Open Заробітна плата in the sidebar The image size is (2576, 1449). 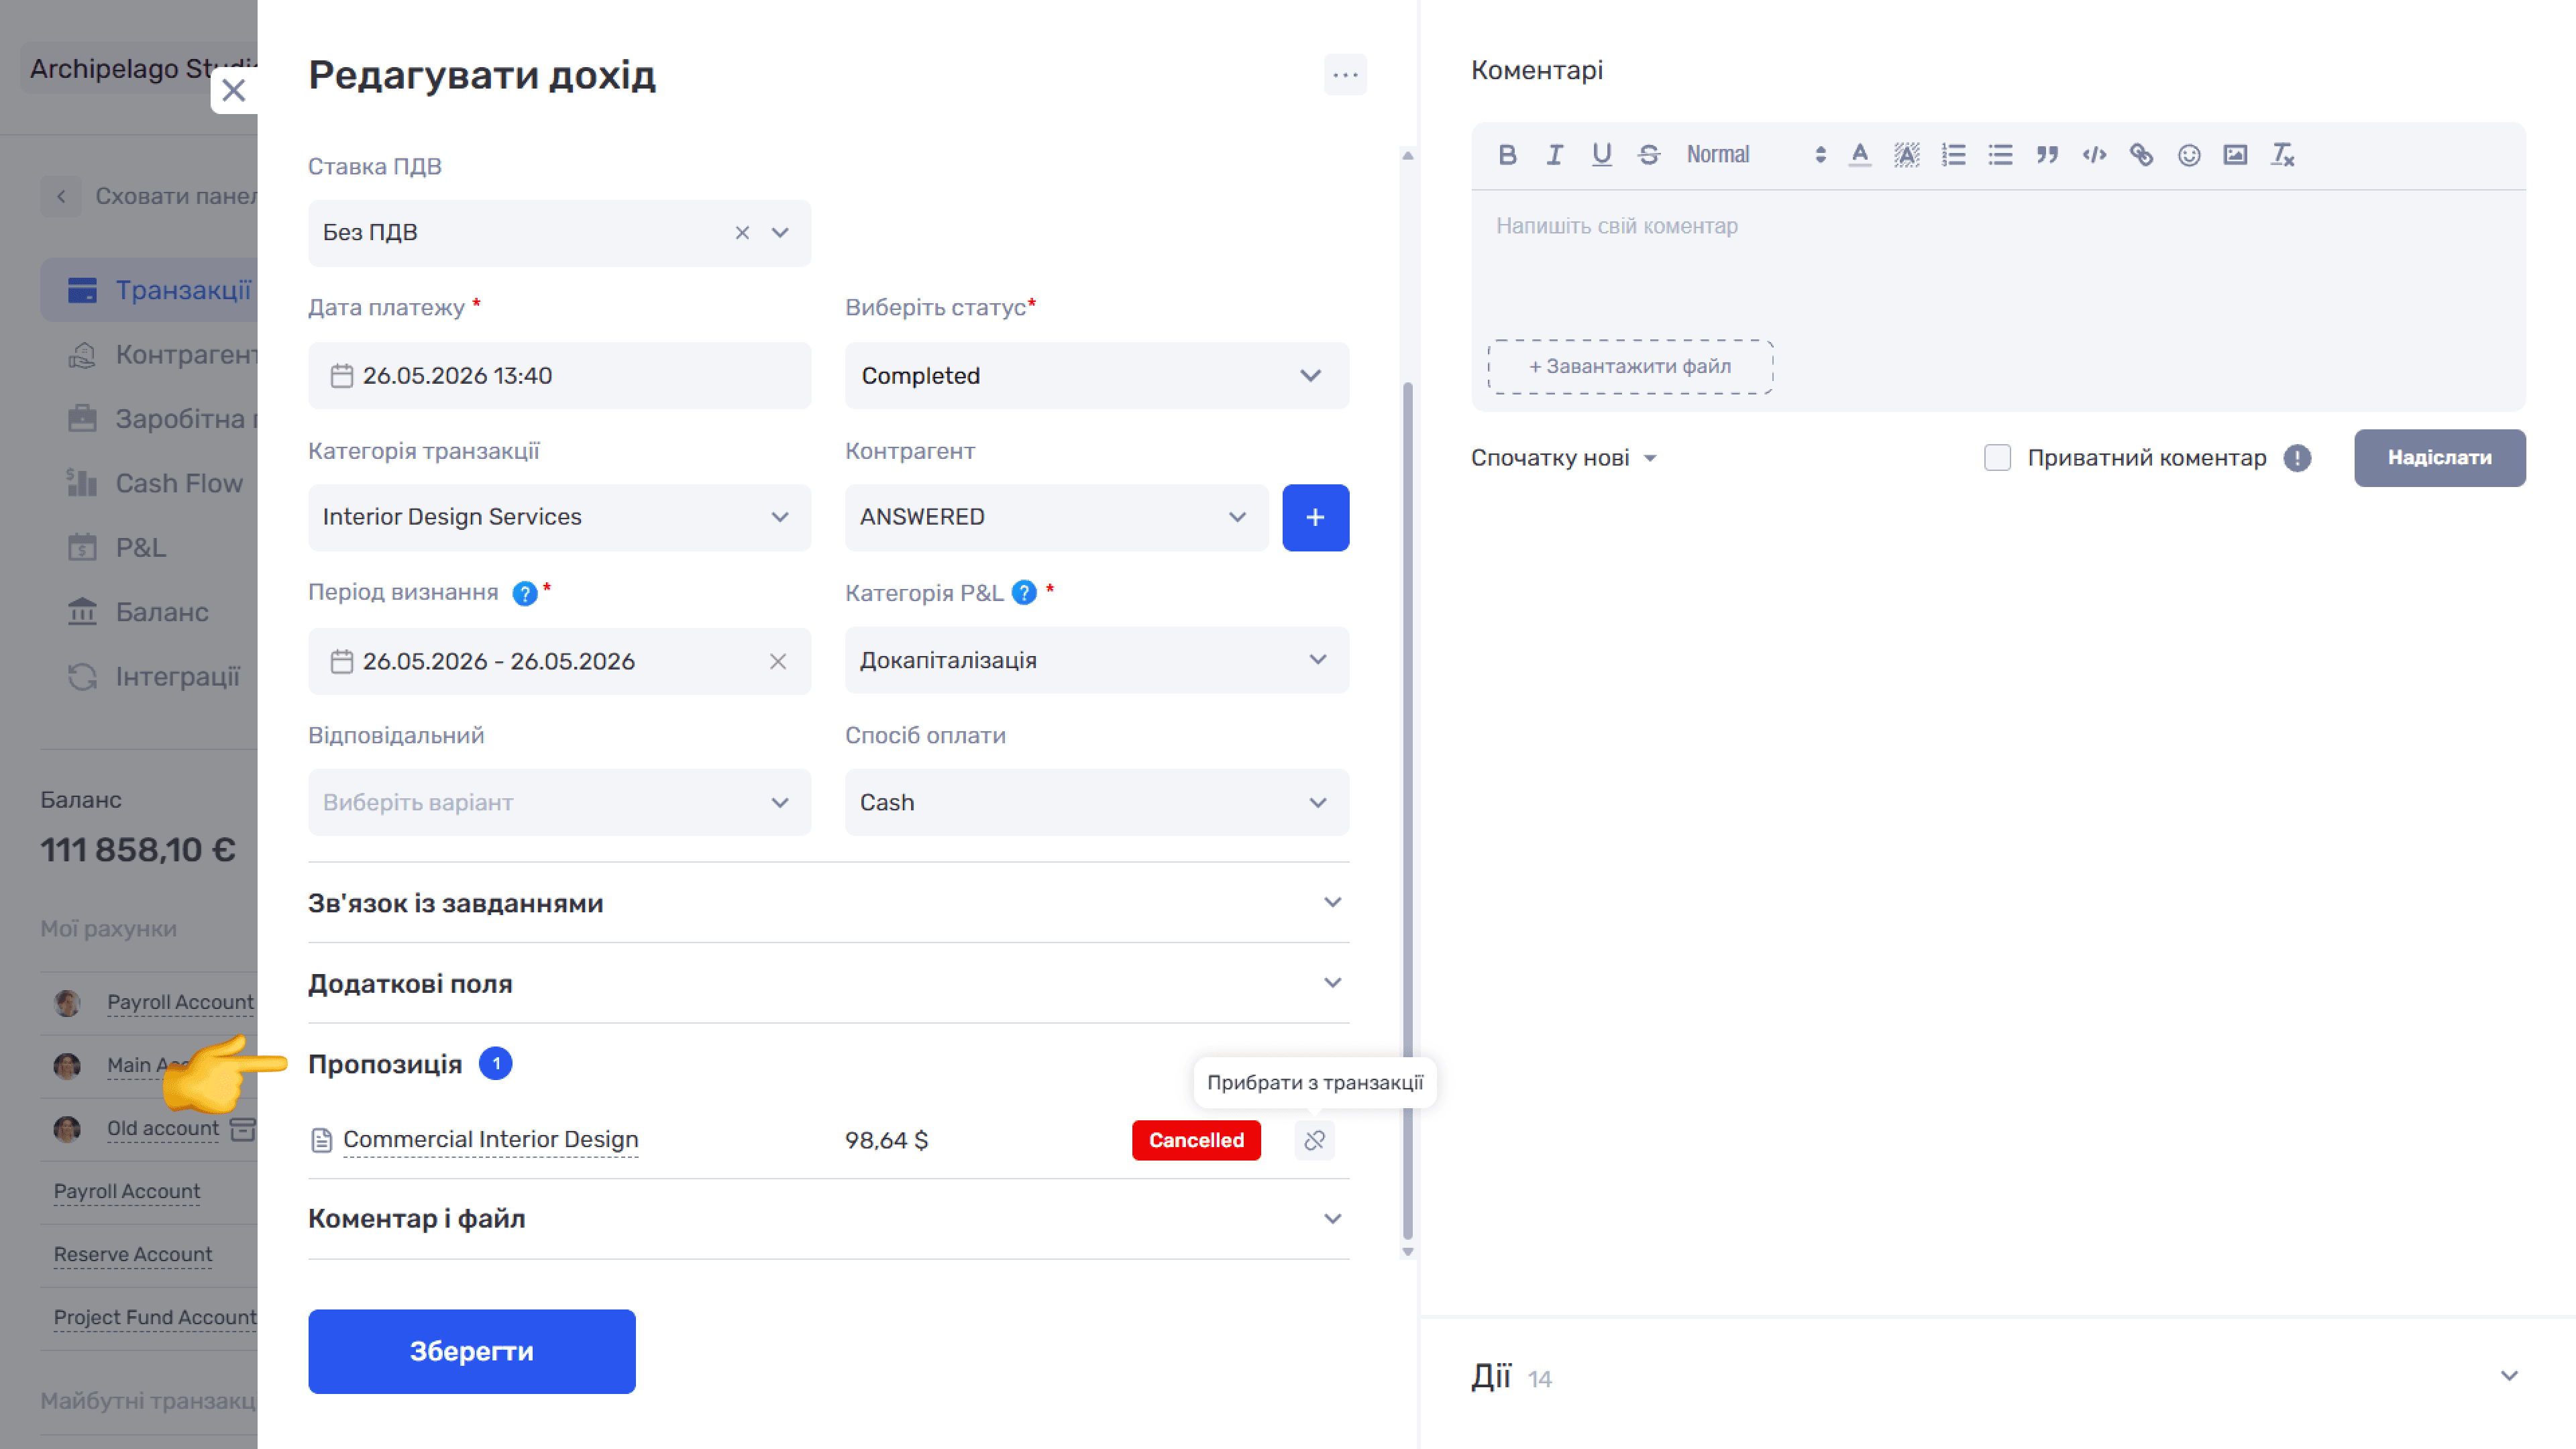tap(162, 419)
